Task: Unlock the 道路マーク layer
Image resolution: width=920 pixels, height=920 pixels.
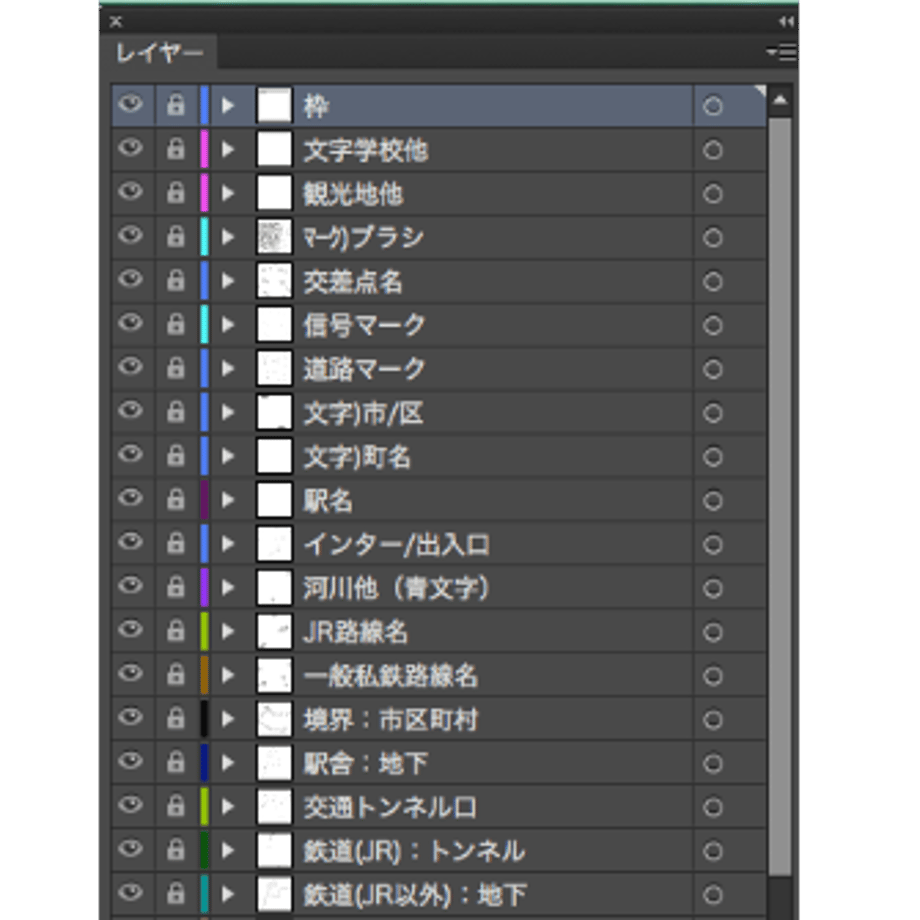Action: 175,368
